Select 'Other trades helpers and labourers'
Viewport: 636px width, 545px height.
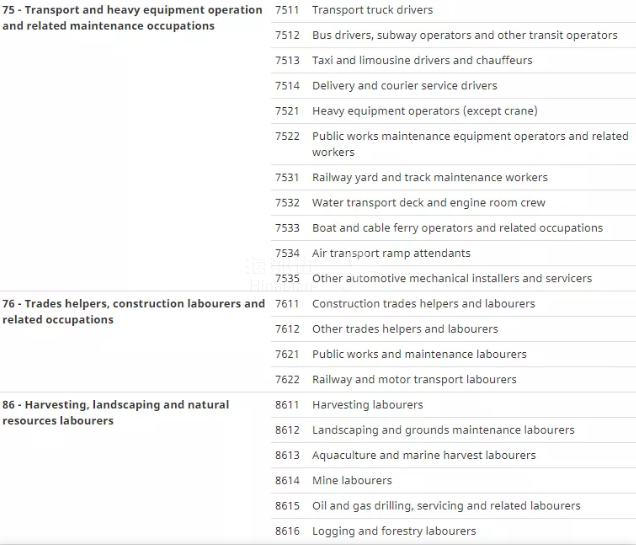405,329
